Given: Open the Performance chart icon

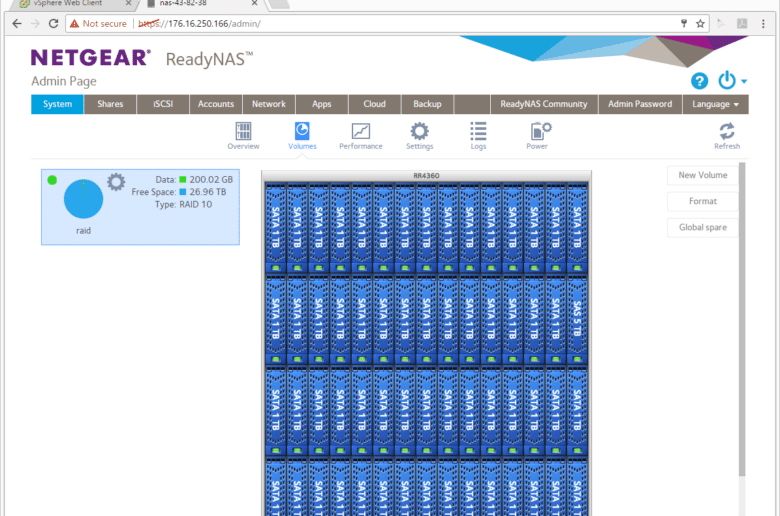Looking at the screenshot, I should pyautogui.click(x=361, y=131).
